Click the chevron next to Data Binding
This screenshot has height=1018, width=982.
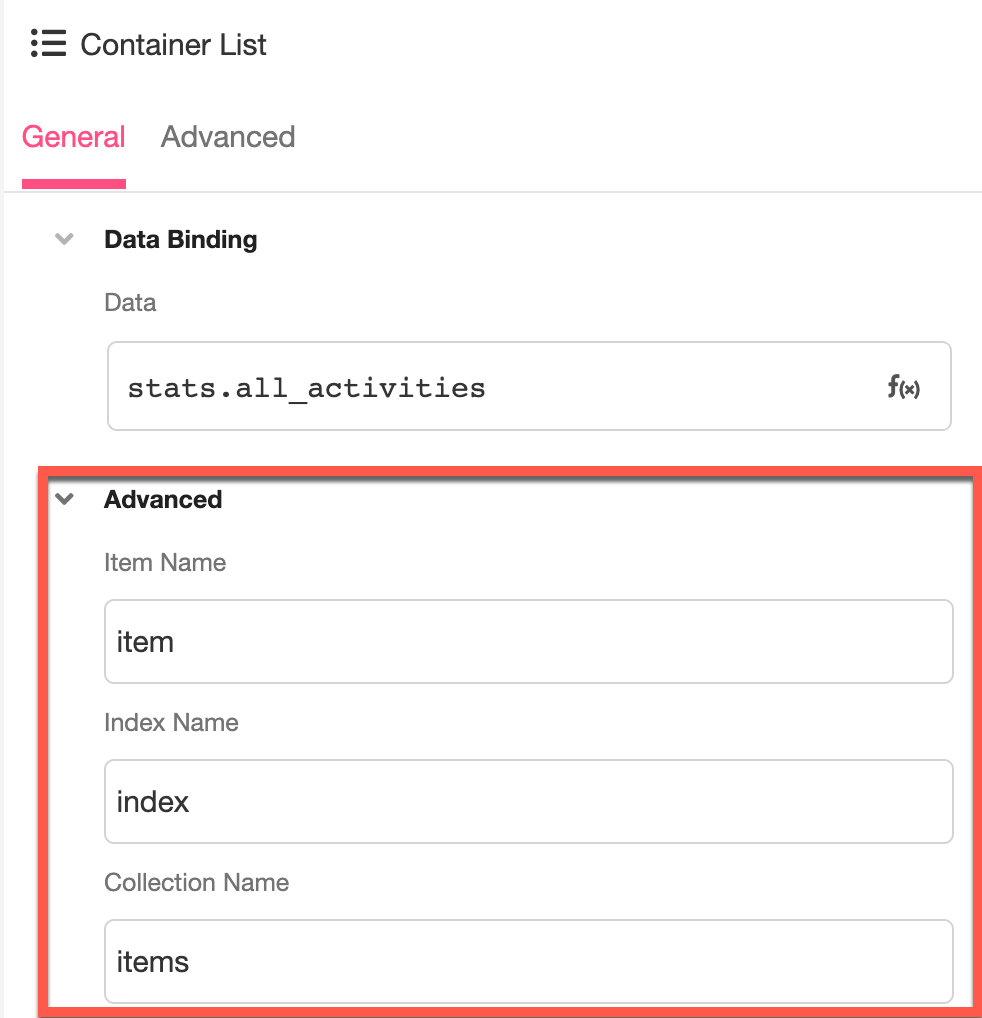click(64, 239)
